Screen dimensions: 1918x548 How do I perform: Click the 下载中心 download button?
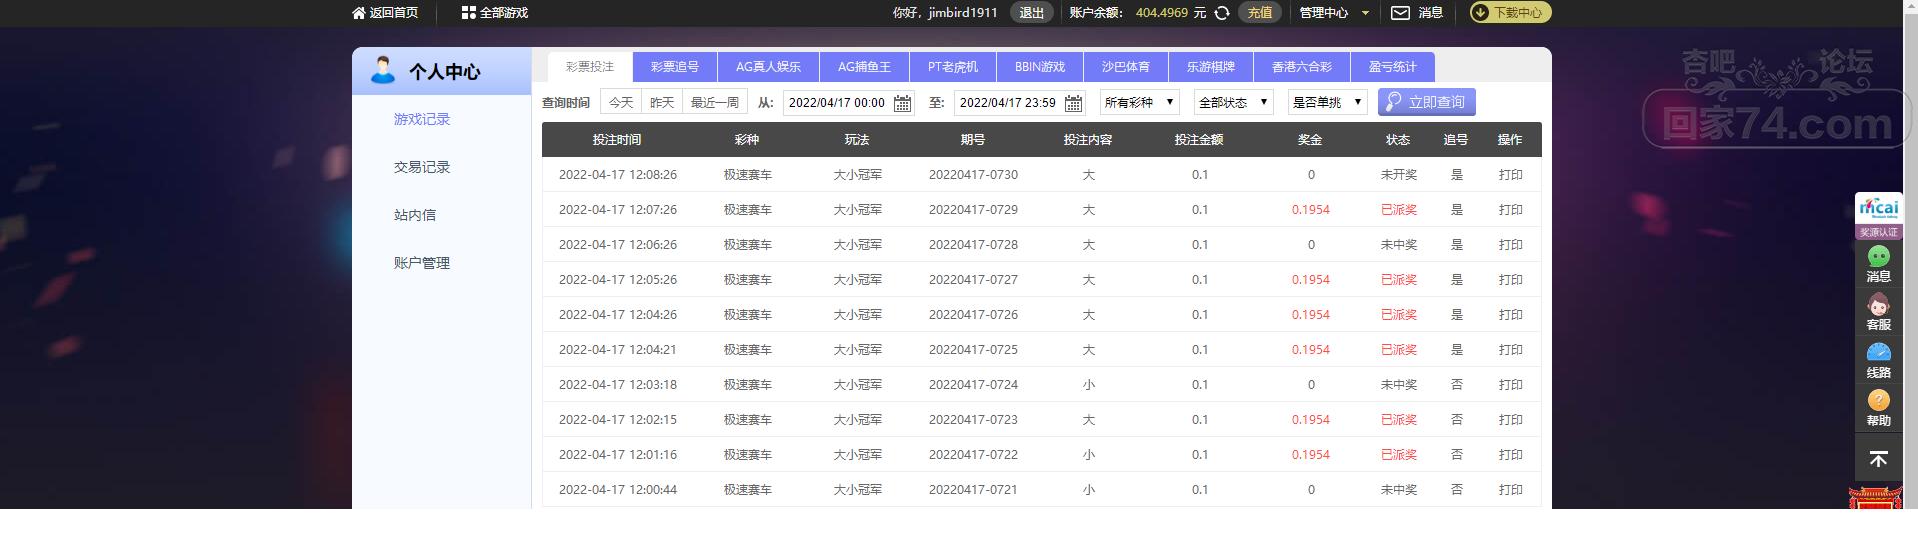click(x=1511, y=12)
